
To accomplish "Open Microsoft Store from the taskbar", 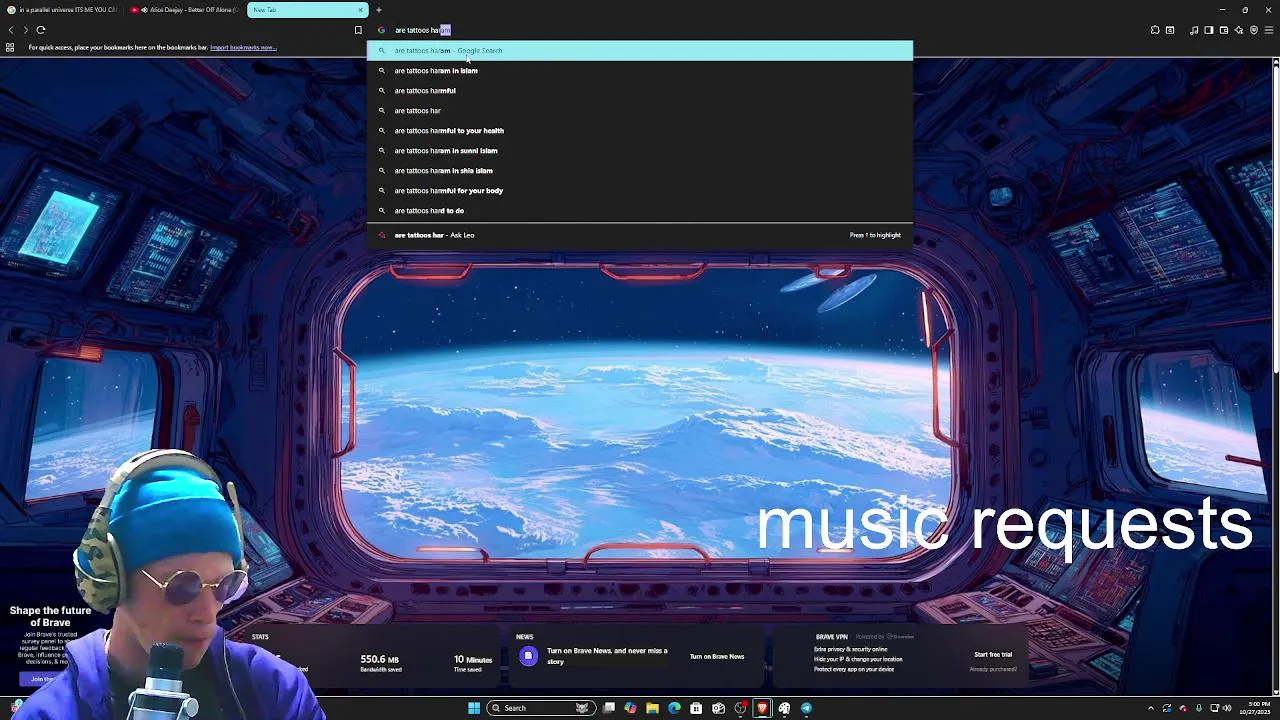I will (x=696, y=708).
